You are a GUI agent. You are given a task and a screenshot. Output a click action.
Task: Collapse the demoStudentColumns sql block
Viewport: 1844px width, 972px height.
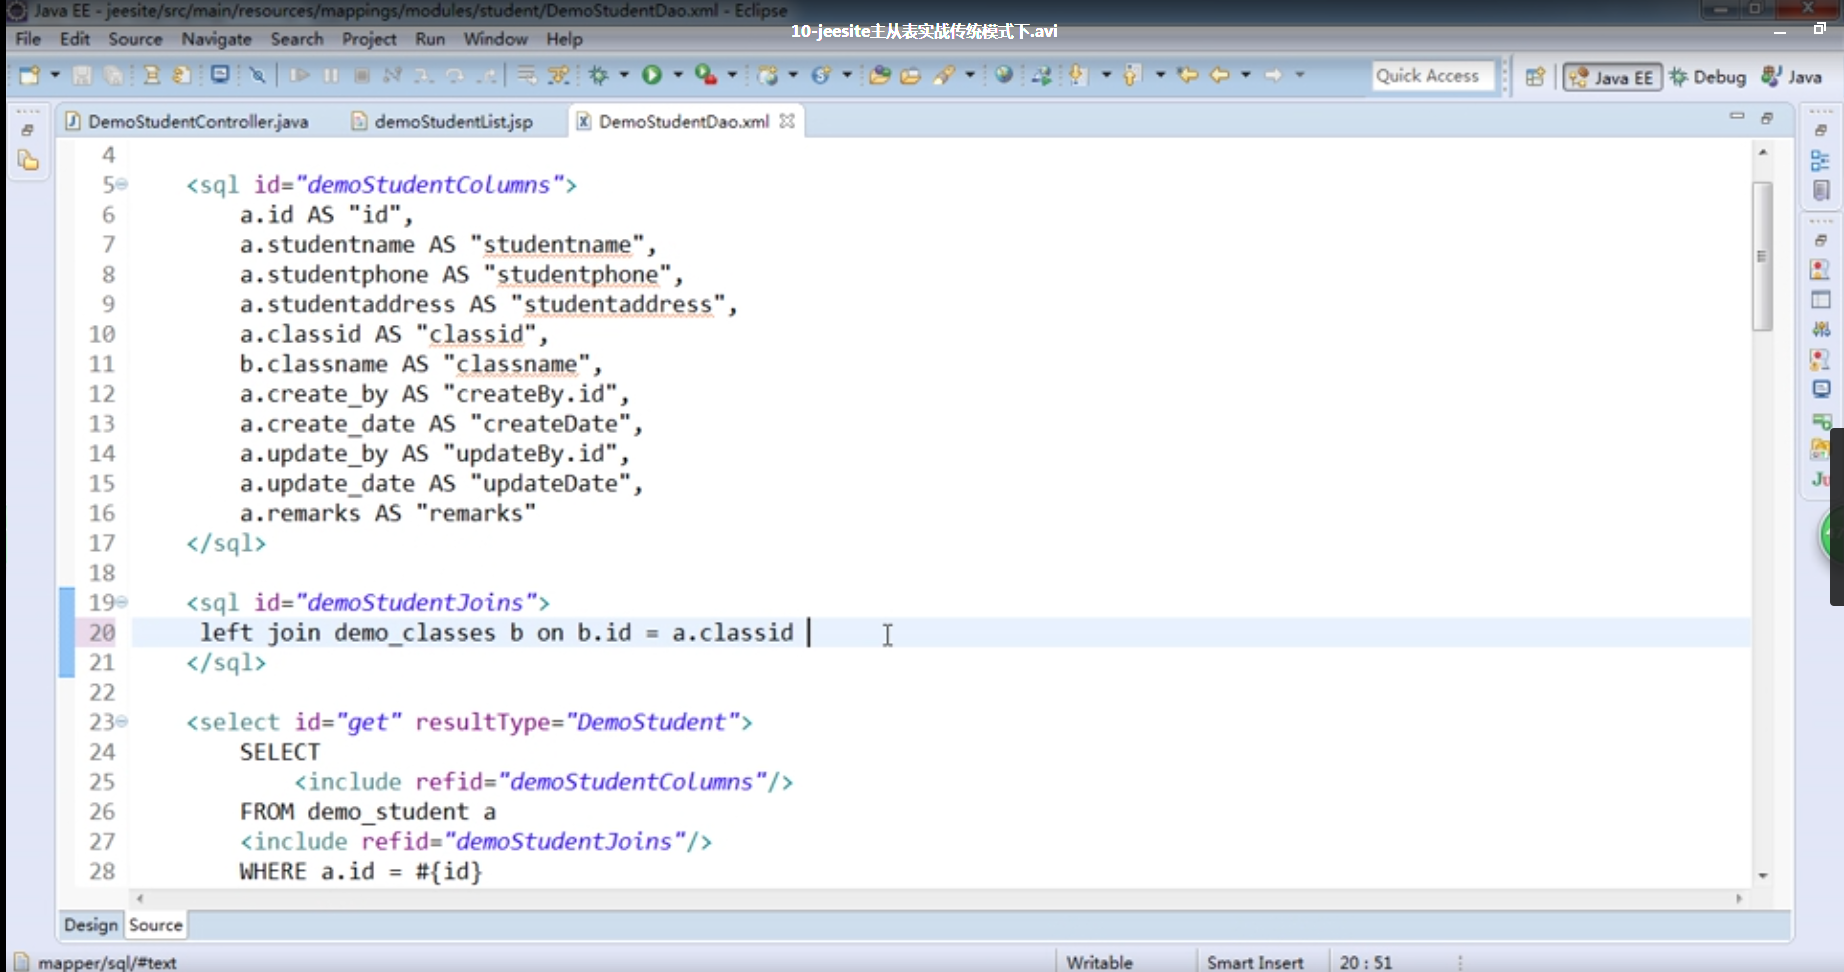coord(121,184)
